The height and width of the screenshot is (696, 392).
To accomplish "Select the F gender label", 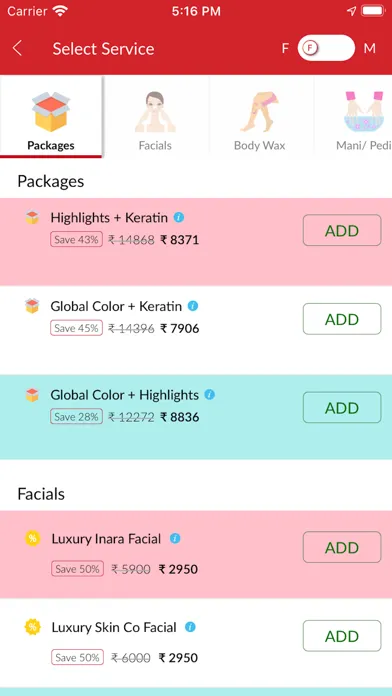I will [x=285, y=48].
